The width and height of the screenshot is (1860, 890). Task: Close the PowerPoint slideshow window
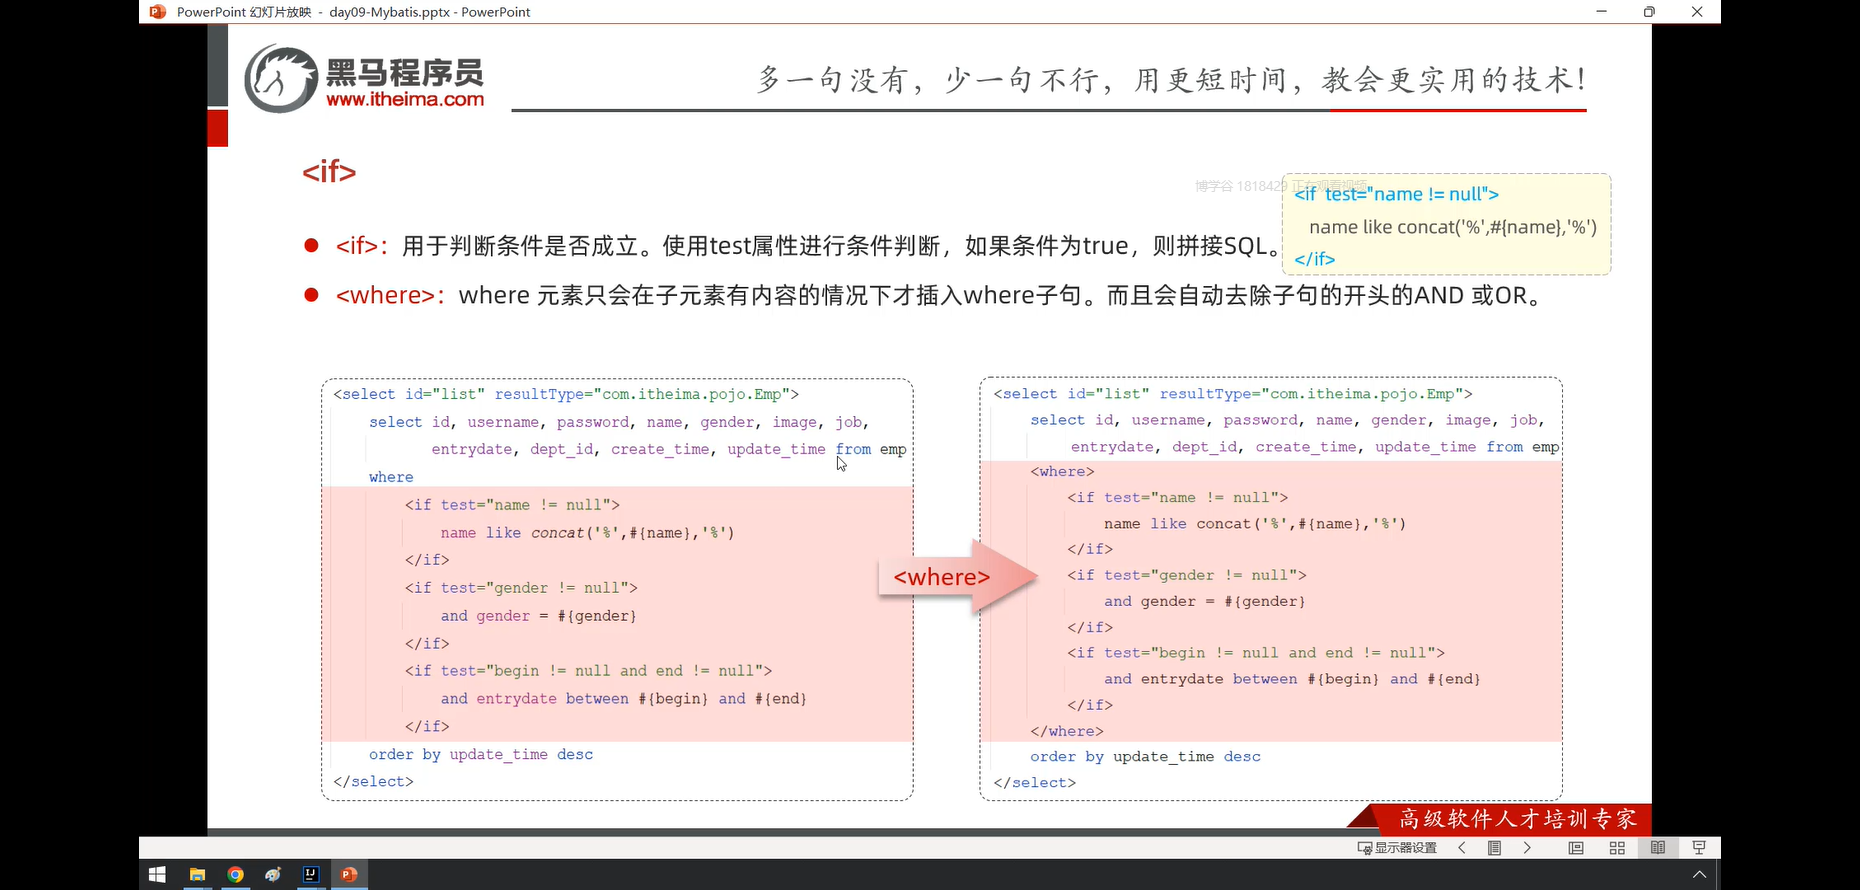coord(1697,12)
